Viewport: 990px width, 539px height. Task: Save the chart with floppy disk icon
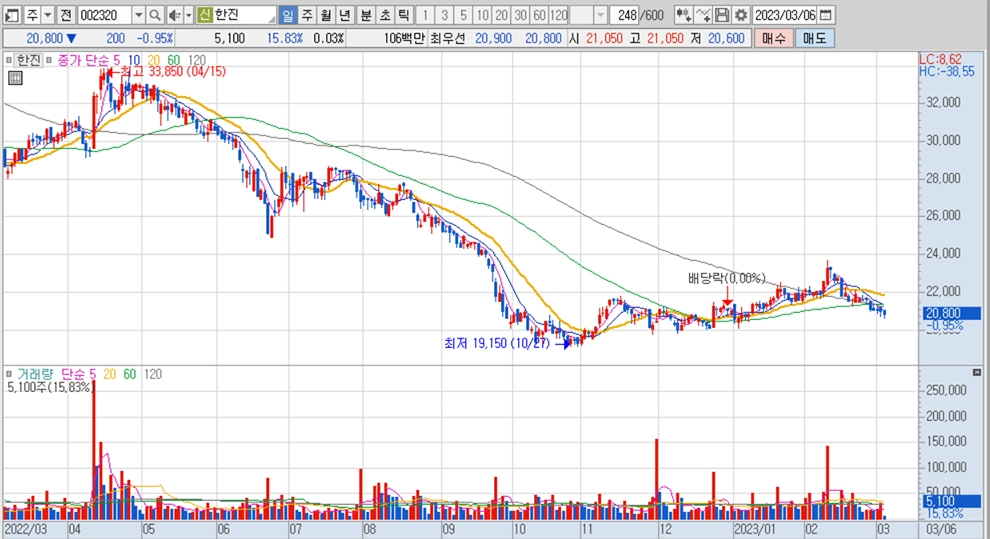pos(722,16)
